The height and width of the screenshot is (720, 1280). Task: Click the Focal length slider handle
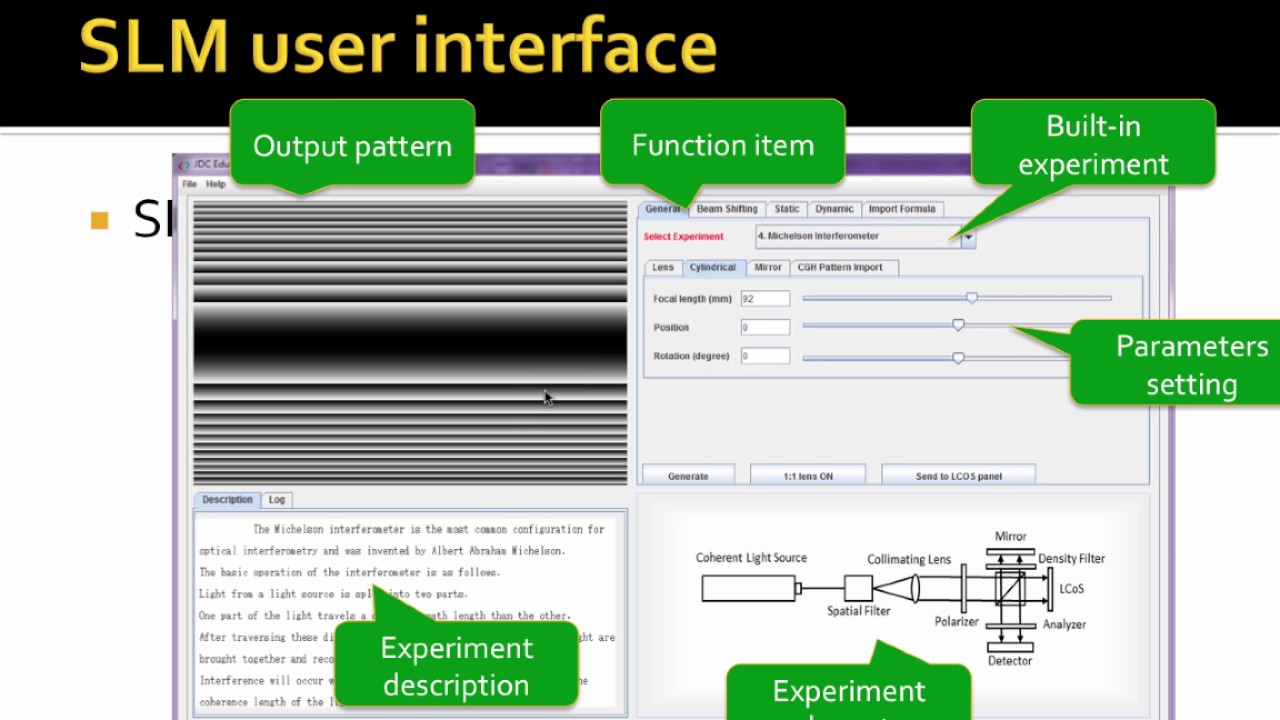972,298
